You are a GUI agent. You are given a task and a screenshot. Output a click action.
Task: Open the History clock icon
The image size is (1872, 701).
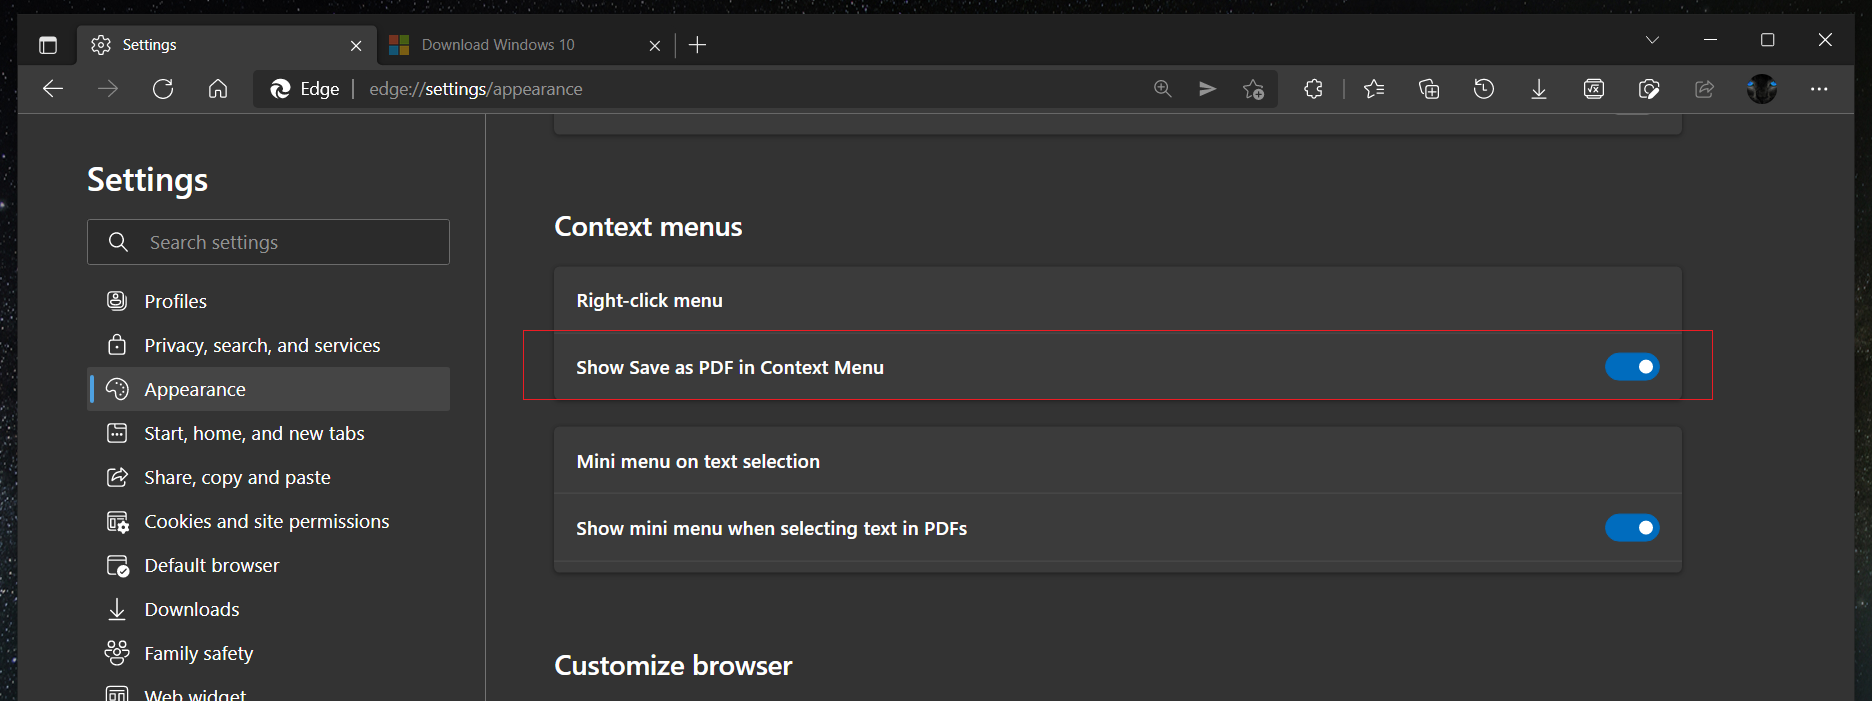click(x=1484, y=89)
